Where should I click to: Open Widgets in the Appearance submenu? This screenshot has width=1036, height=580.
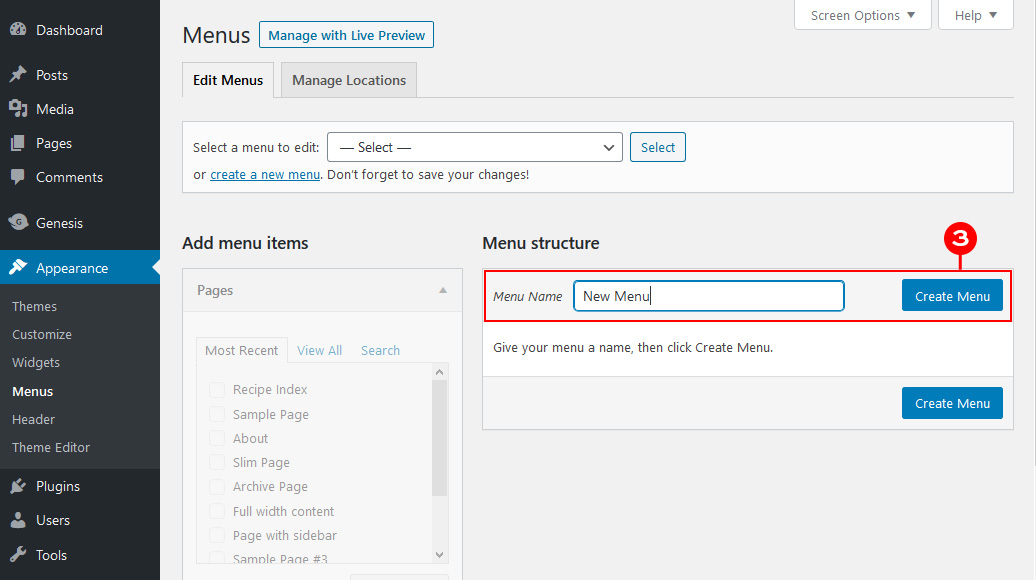pos(36,363)
